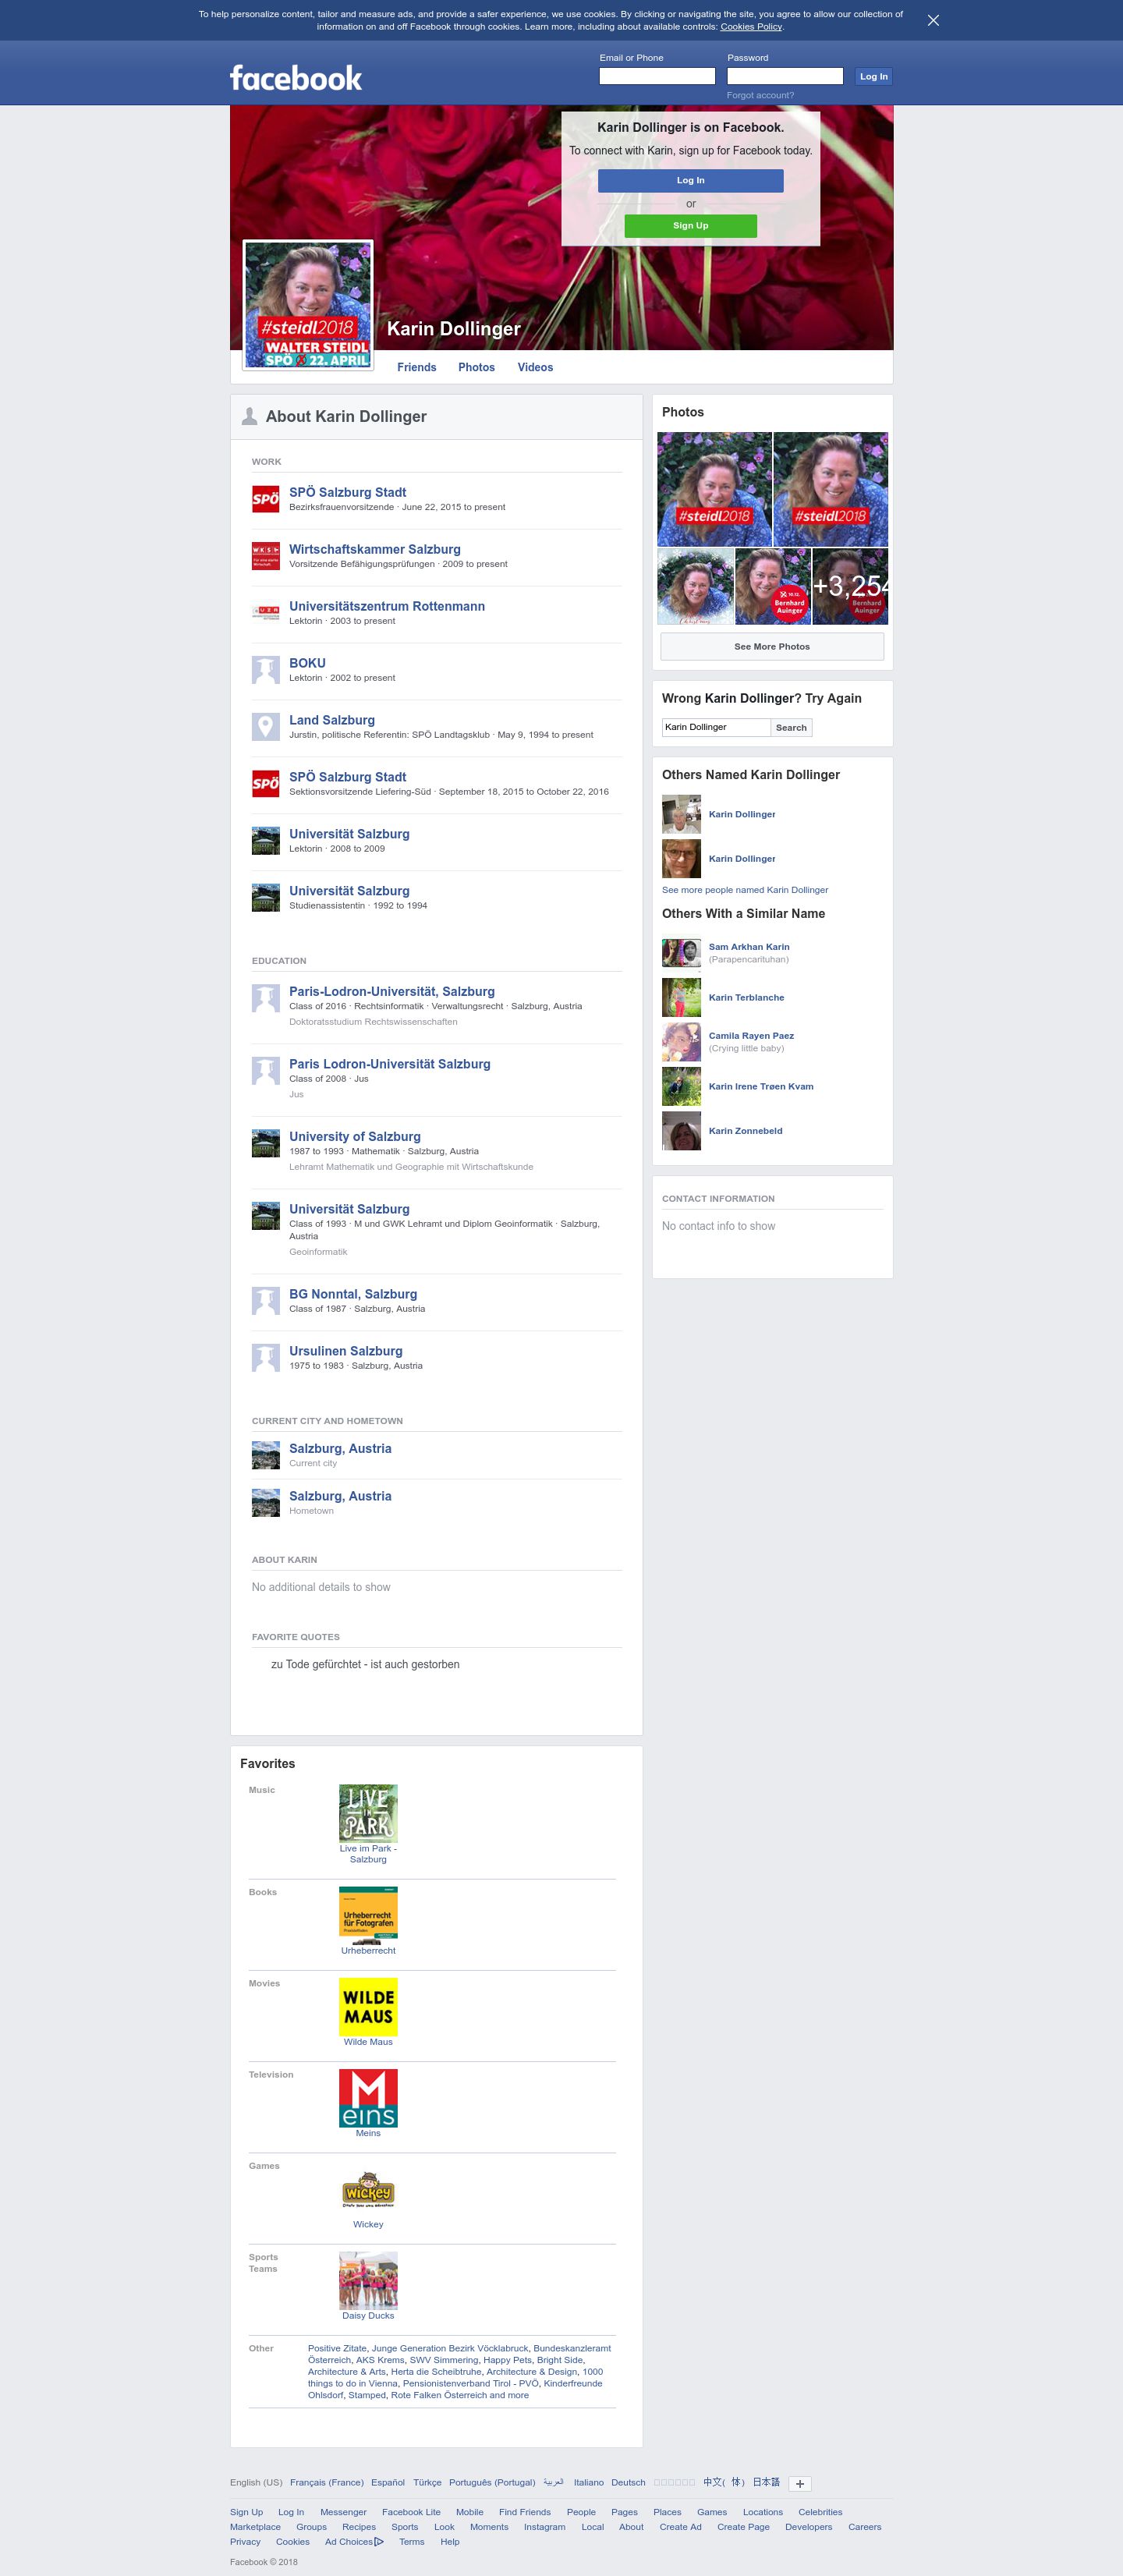
Task: Open the +3,254 more photos thumbnail
Action: [x=850, y=586]
